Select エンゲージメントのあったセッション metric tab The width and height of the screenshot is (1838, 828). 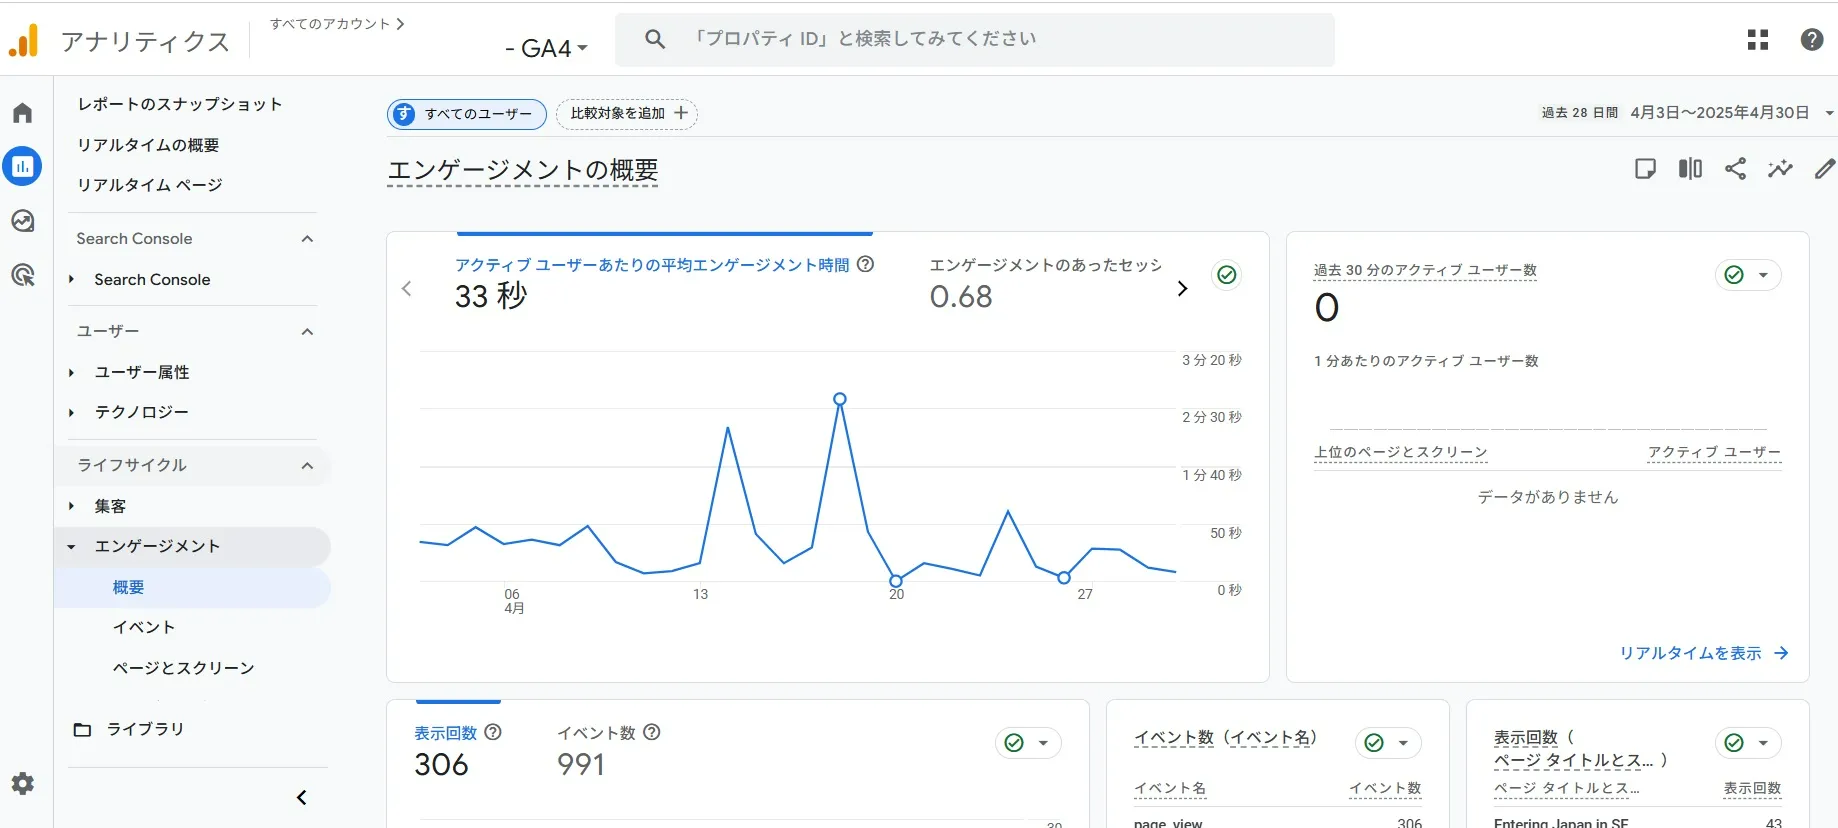[x=1045, y=282]
